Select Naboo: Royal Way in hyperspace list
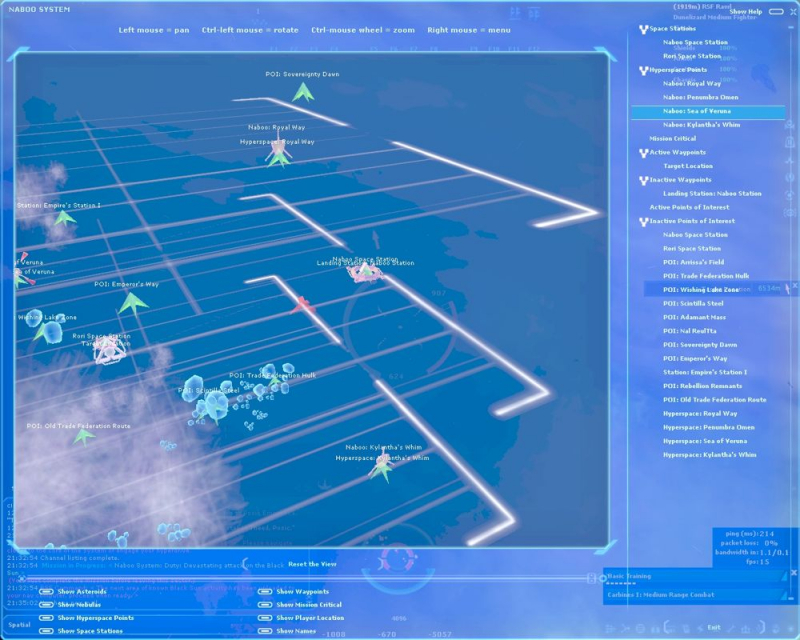 (x=692, y=84)
